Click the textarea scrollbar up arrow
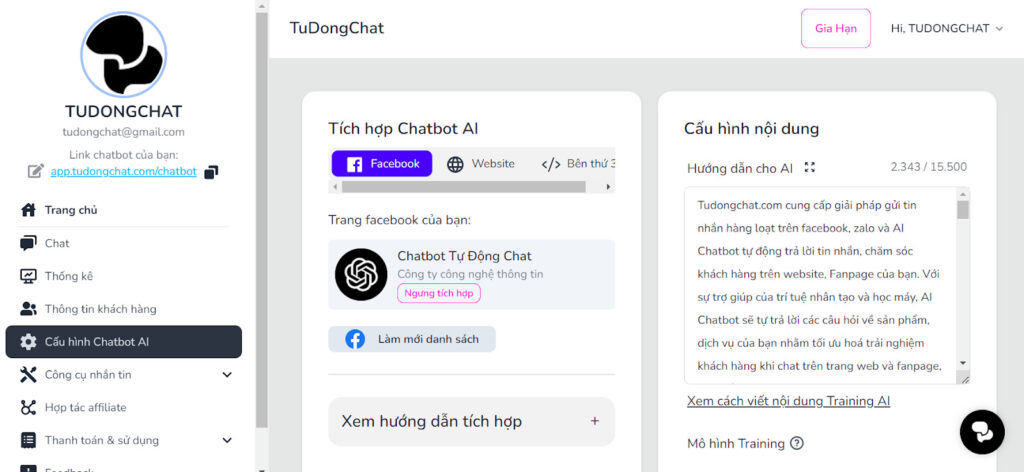The image size is (1024, 472). click(x=963, y=194)
